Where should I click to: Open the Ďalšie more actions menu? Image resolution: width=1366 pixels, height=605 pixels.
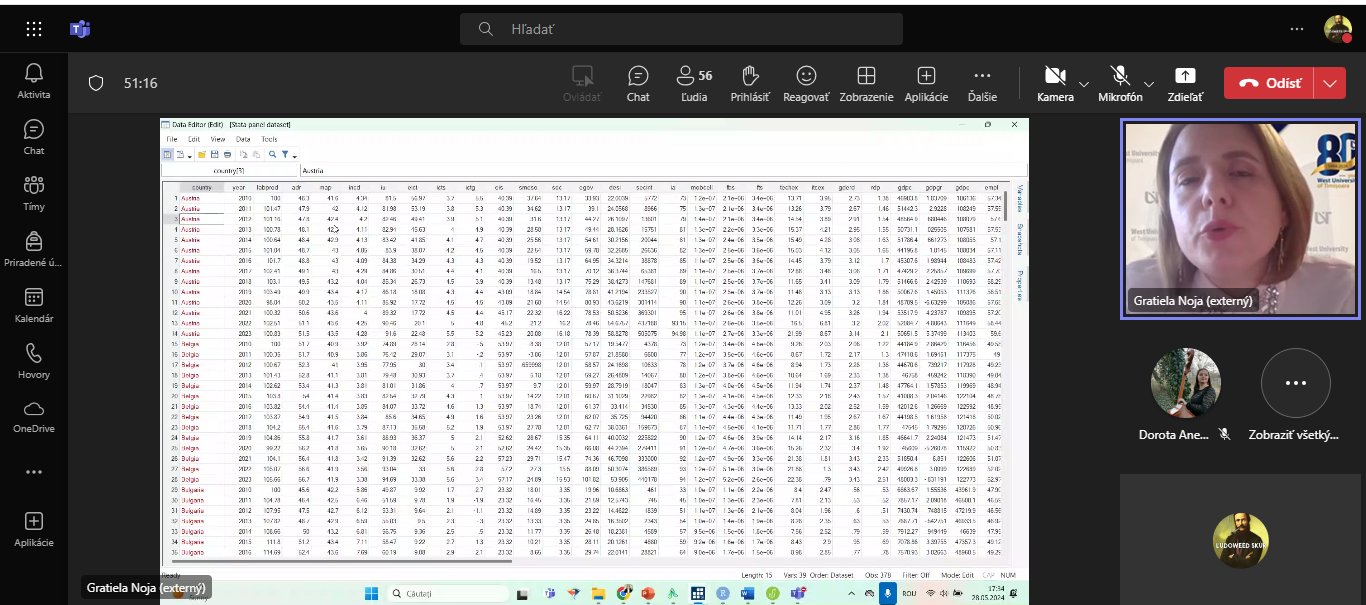(982, 83)
